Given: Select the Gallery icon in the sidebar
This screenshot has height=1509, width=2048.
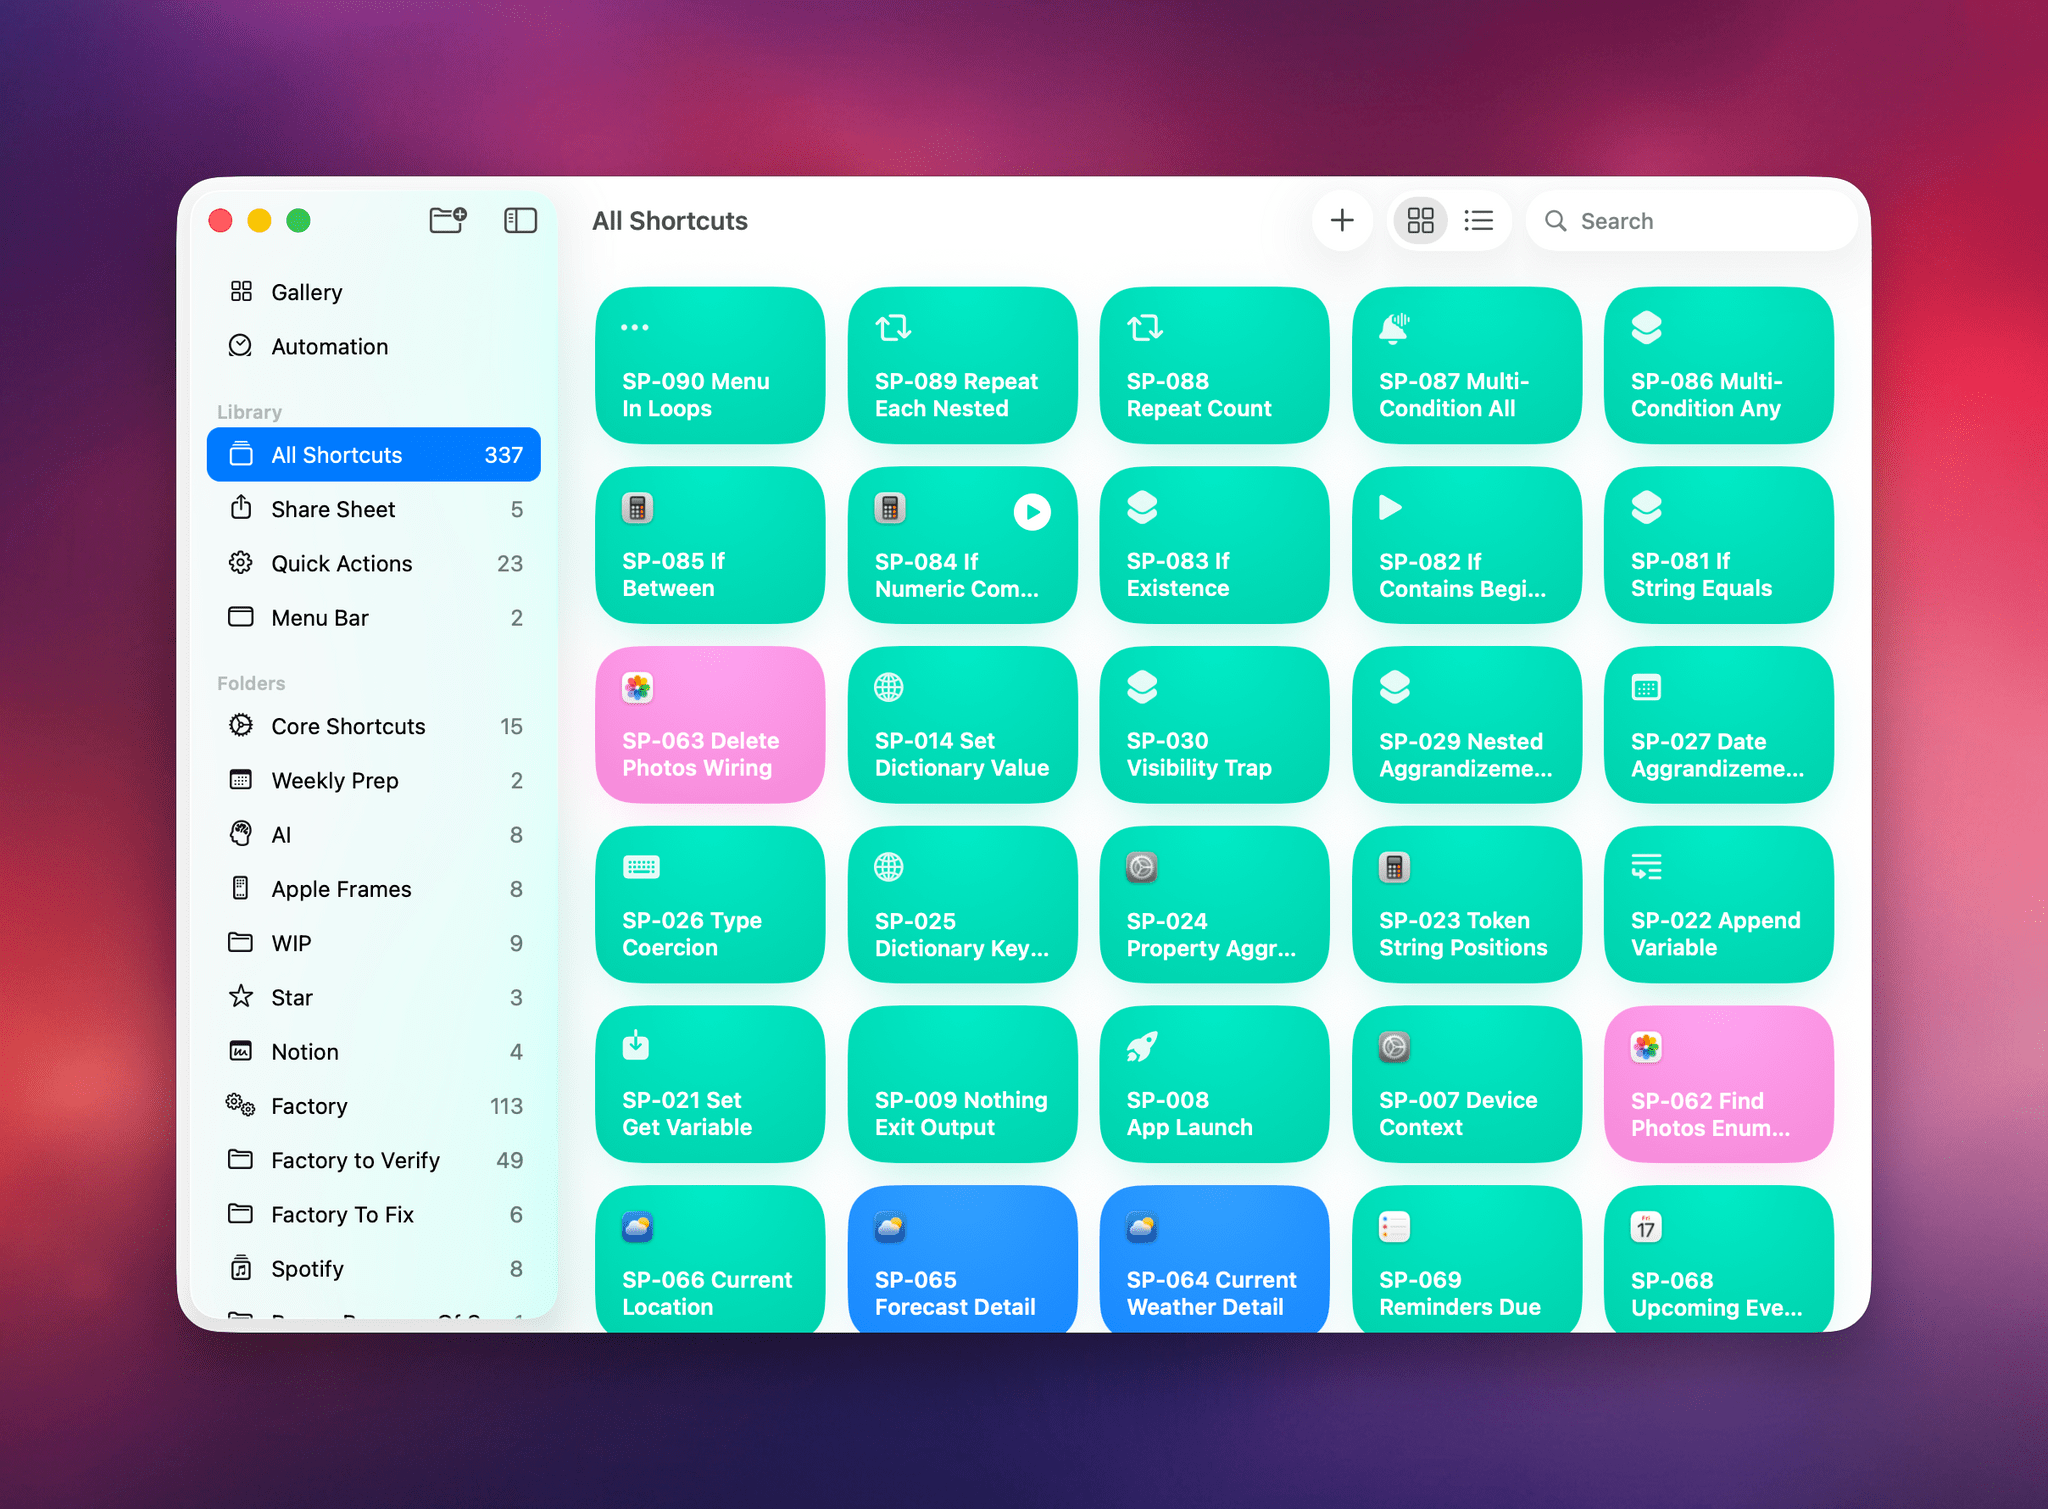Looking at the screenshot, I should coord(241,291).
